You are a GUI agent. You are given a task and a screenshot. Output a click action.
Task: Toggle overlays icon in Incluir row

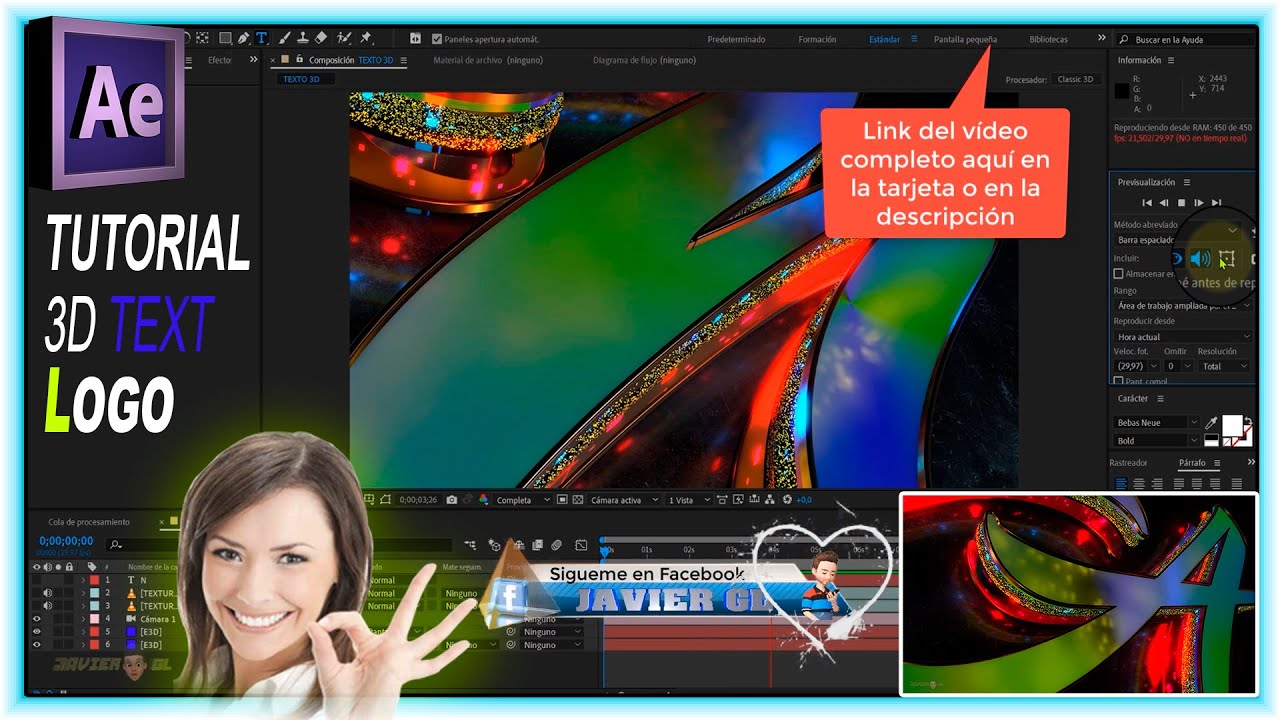[x=1227, y=259]
